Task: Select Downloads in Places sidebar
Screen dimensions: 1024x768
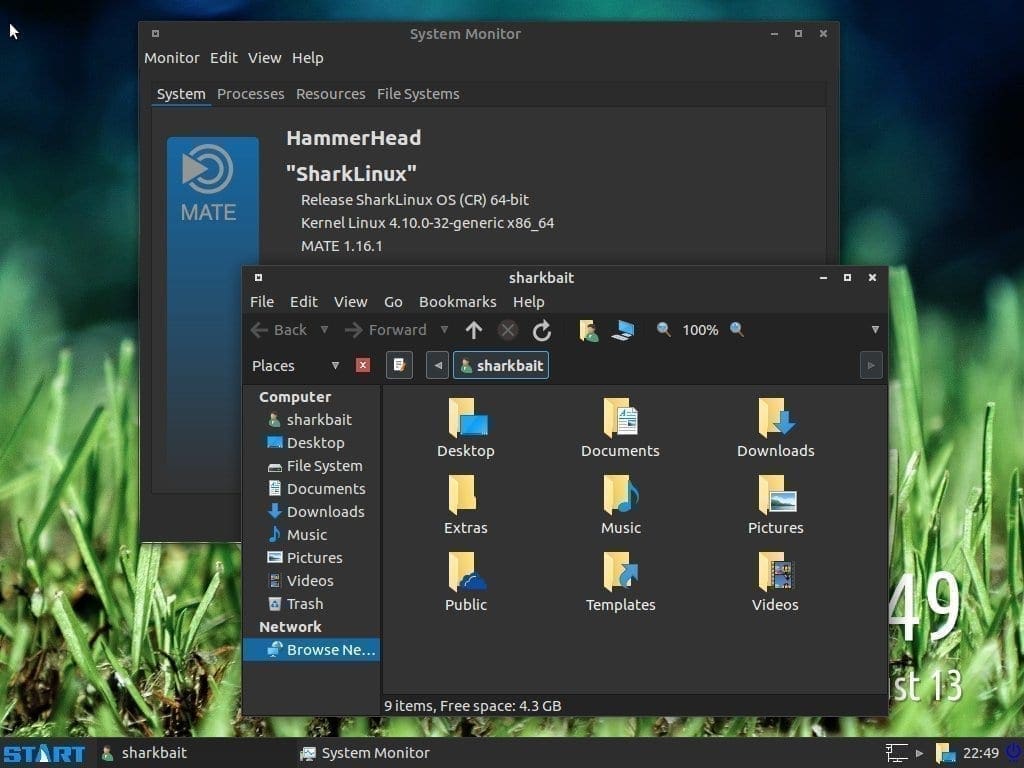Action: pos(312,511)
